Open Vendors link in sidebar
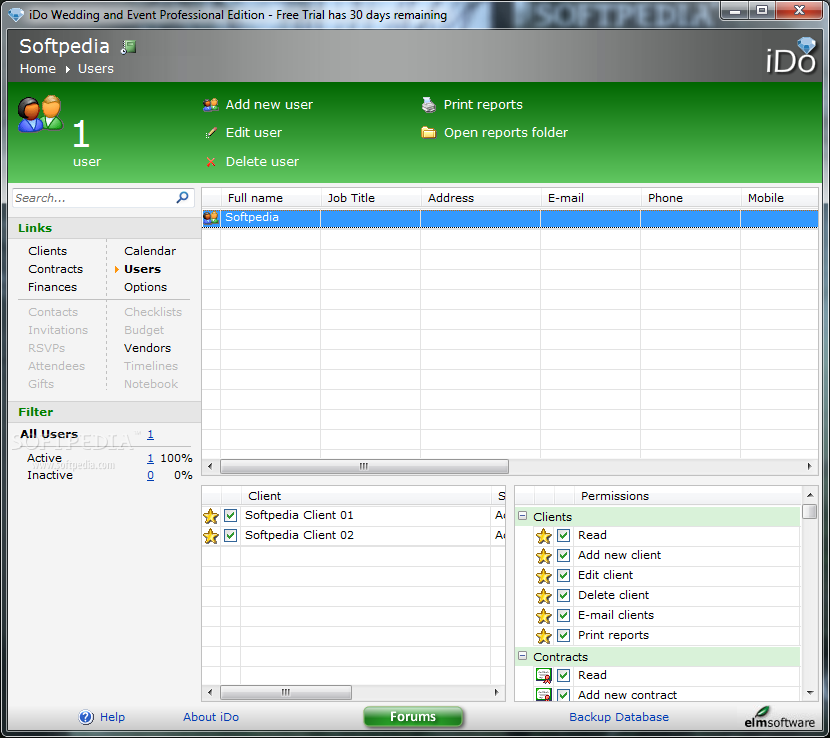This screenshot has height=738, width=830. [x=147, y=348]
